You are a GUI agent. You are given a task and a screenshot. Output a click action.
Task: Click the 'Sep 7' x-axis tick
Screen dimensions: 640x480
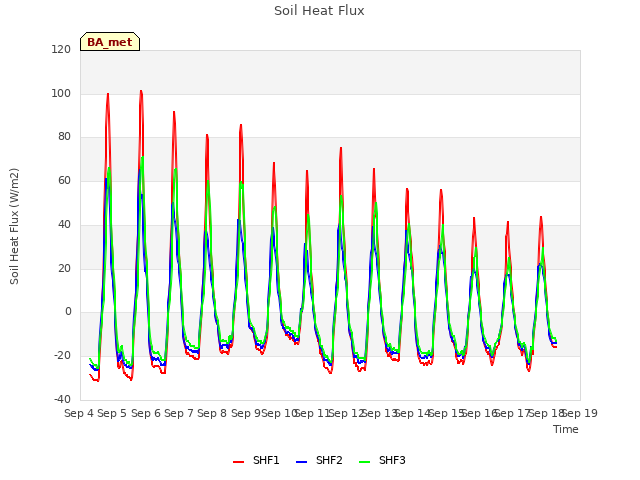(179, 413)
